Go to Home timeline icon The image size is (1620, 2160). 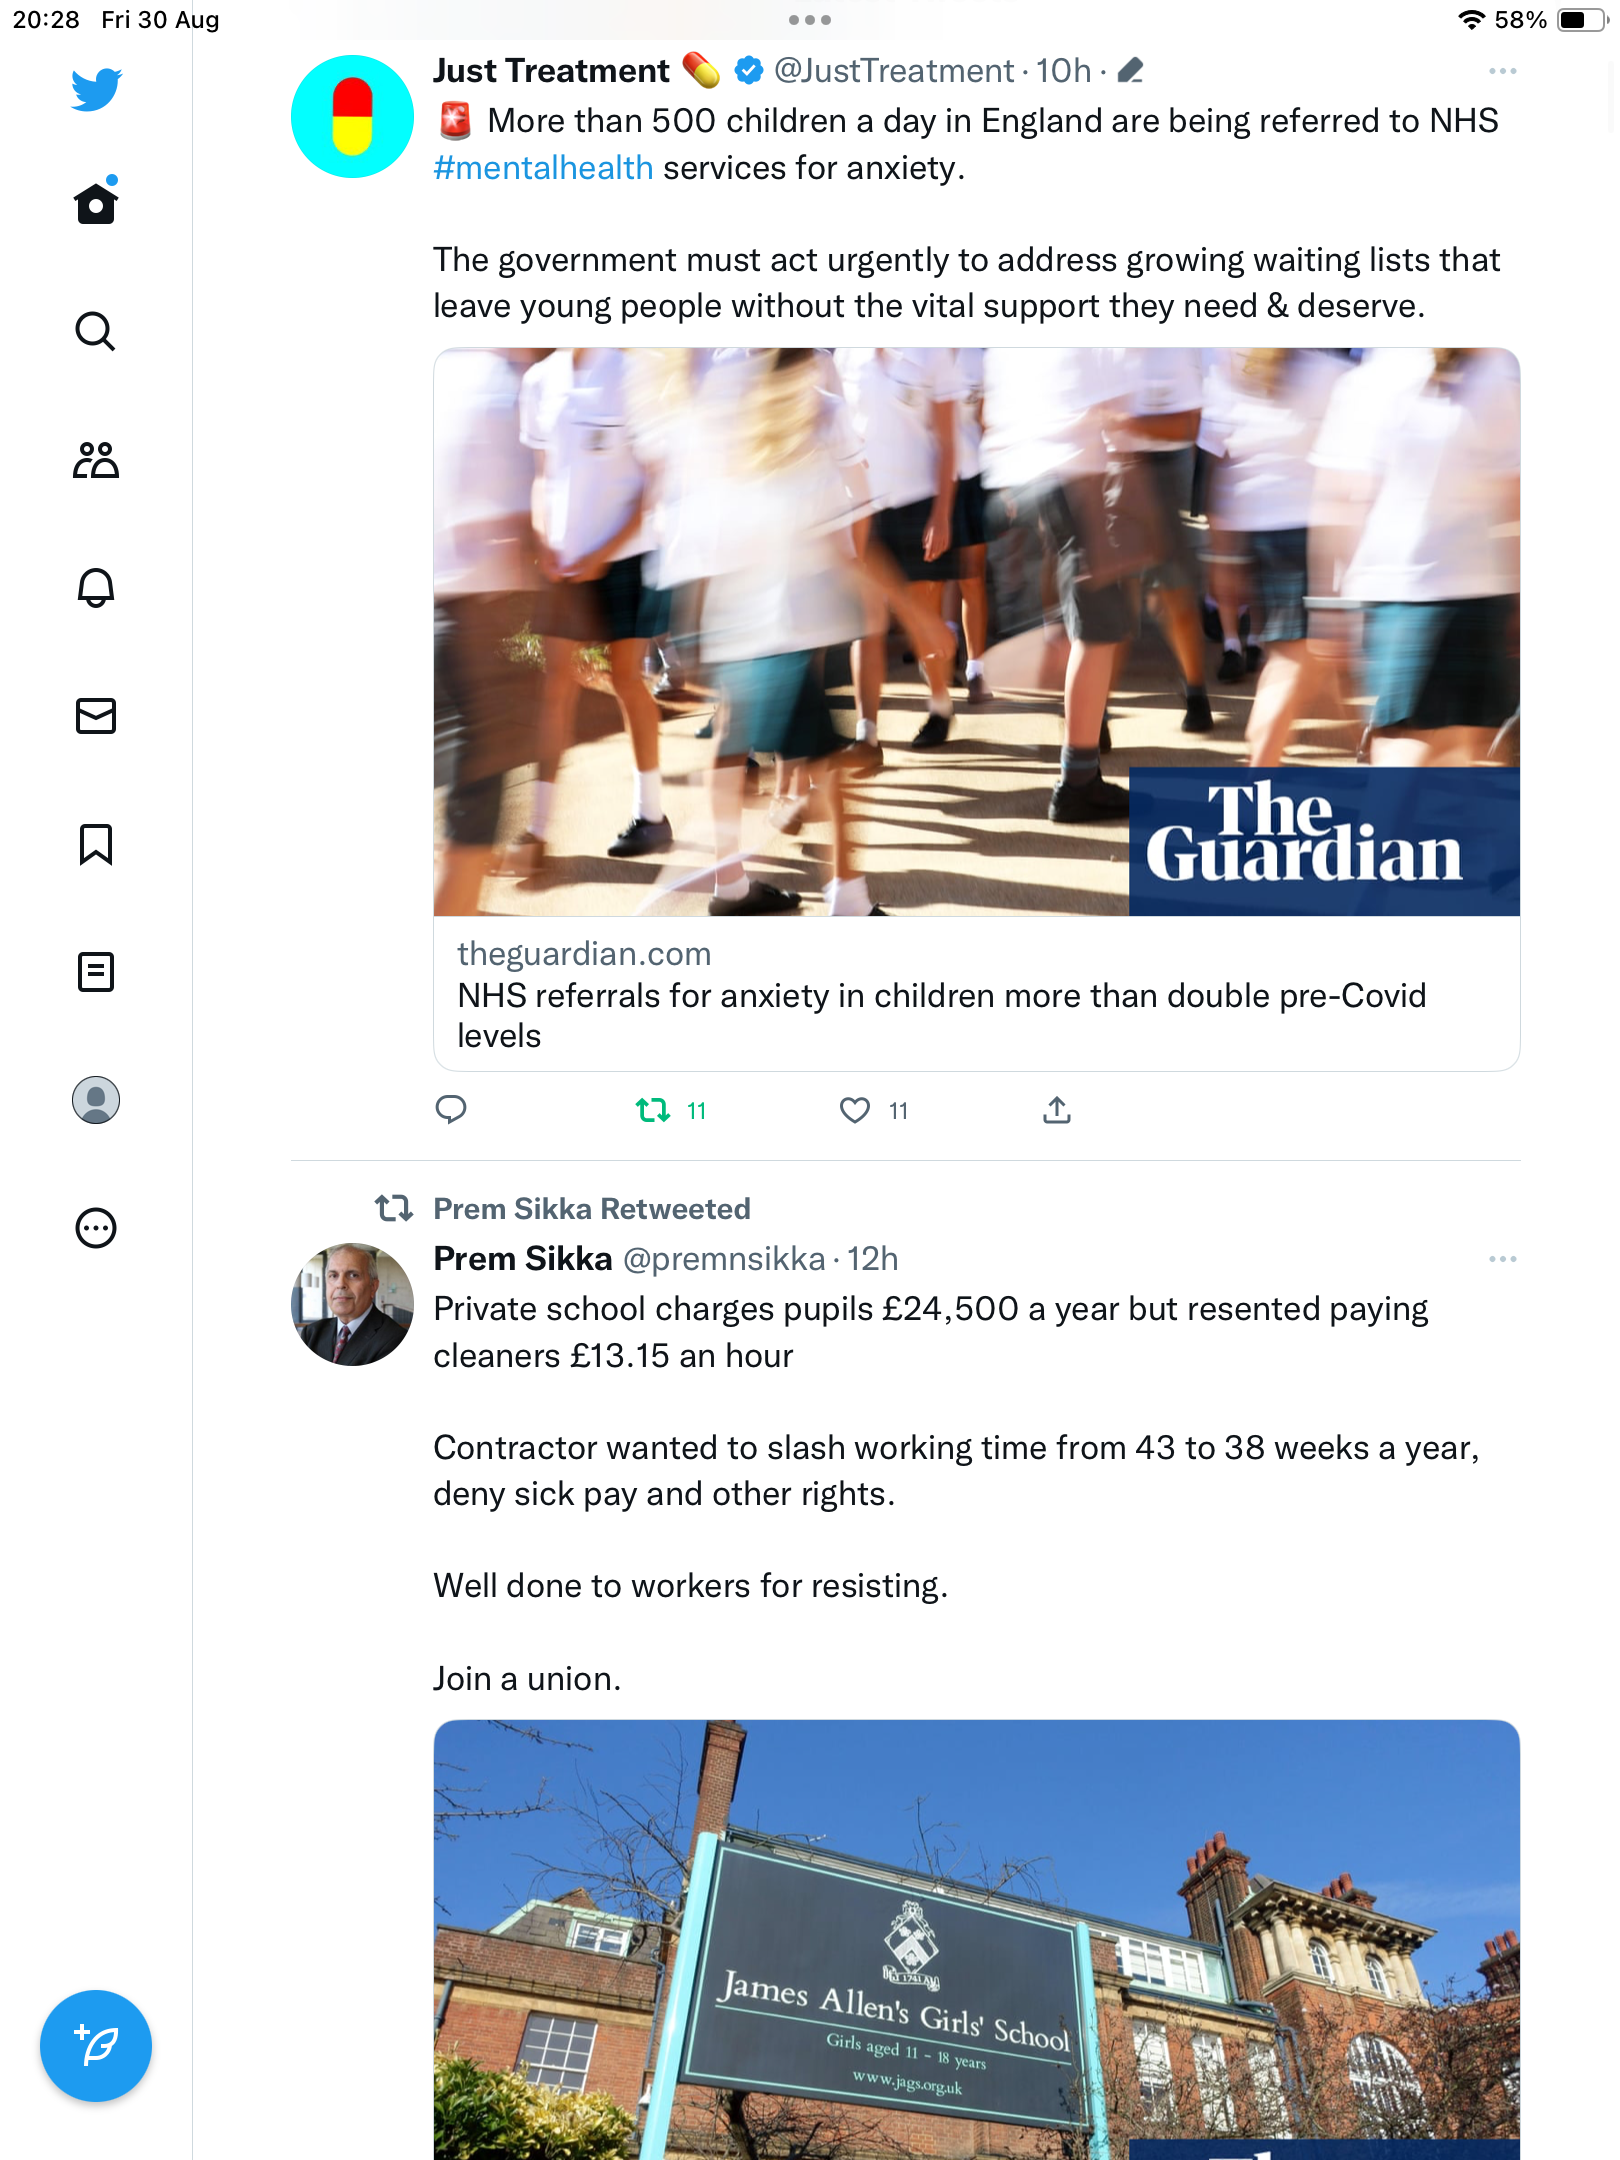coord(96,202)
